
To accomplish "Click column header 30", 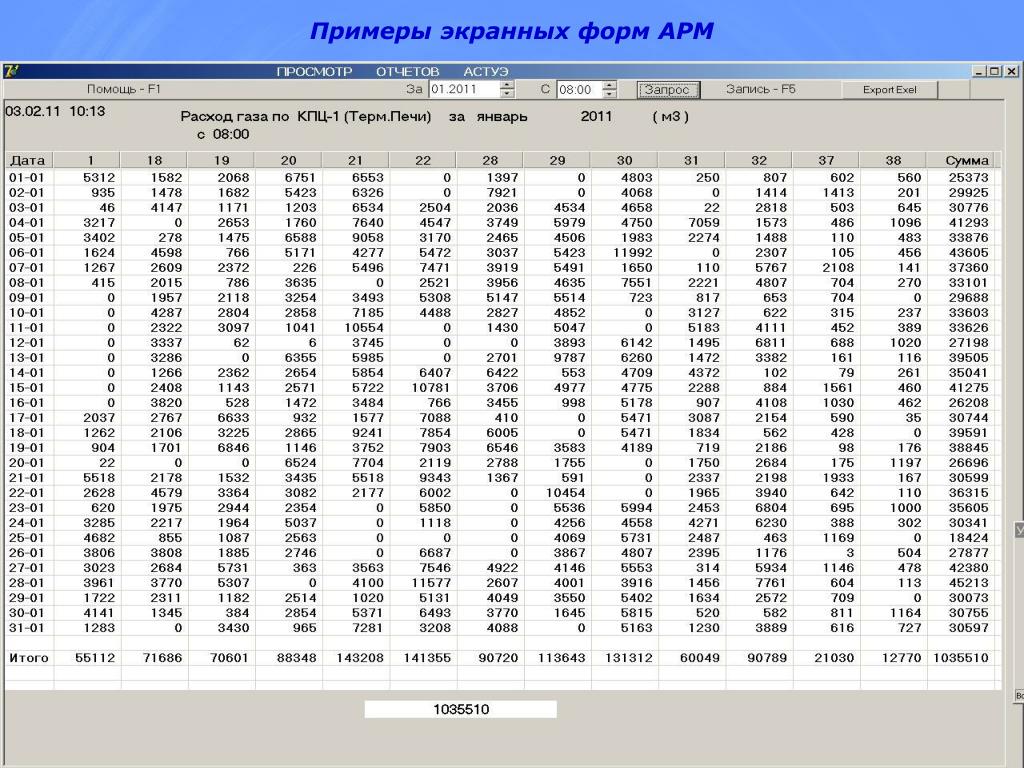I will tap(624, 160).
